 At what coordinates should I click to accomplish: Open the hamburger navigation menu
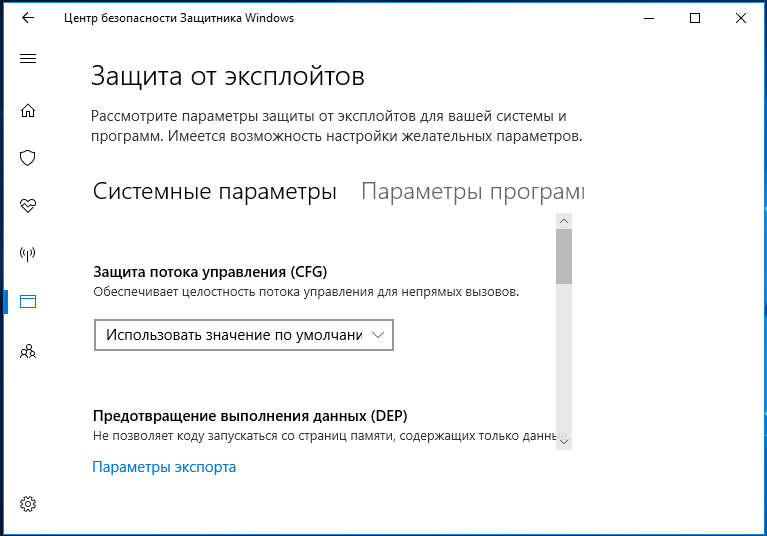pyautogui.click(x=28, y=59)
